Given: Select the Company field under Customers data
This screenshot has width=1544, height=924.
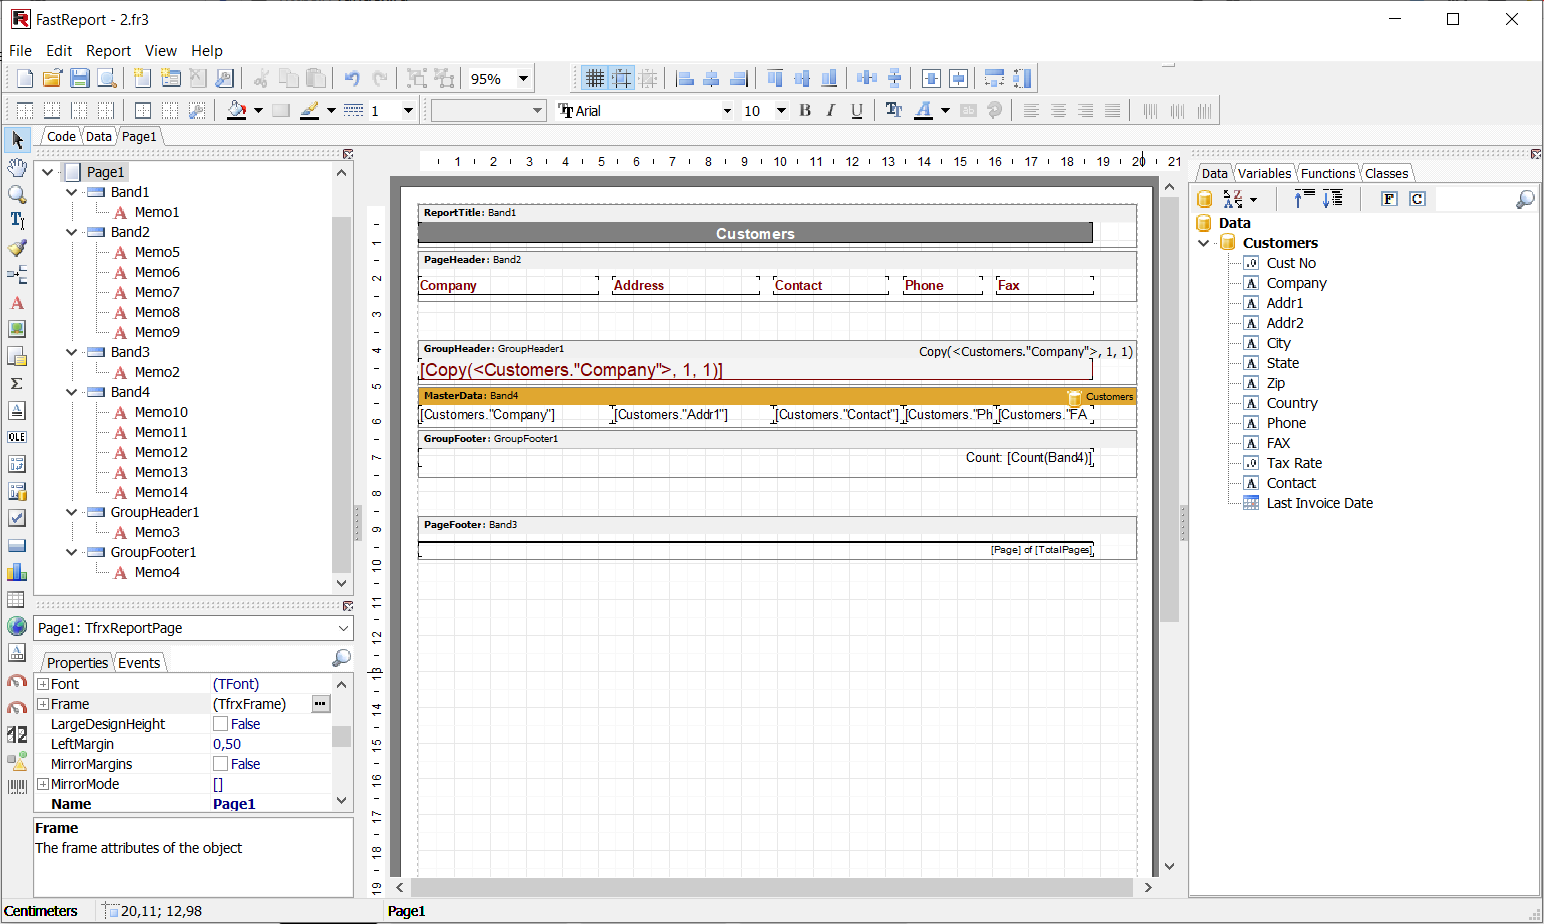Looking at the screenshot, I should (x=1296, y=282).
